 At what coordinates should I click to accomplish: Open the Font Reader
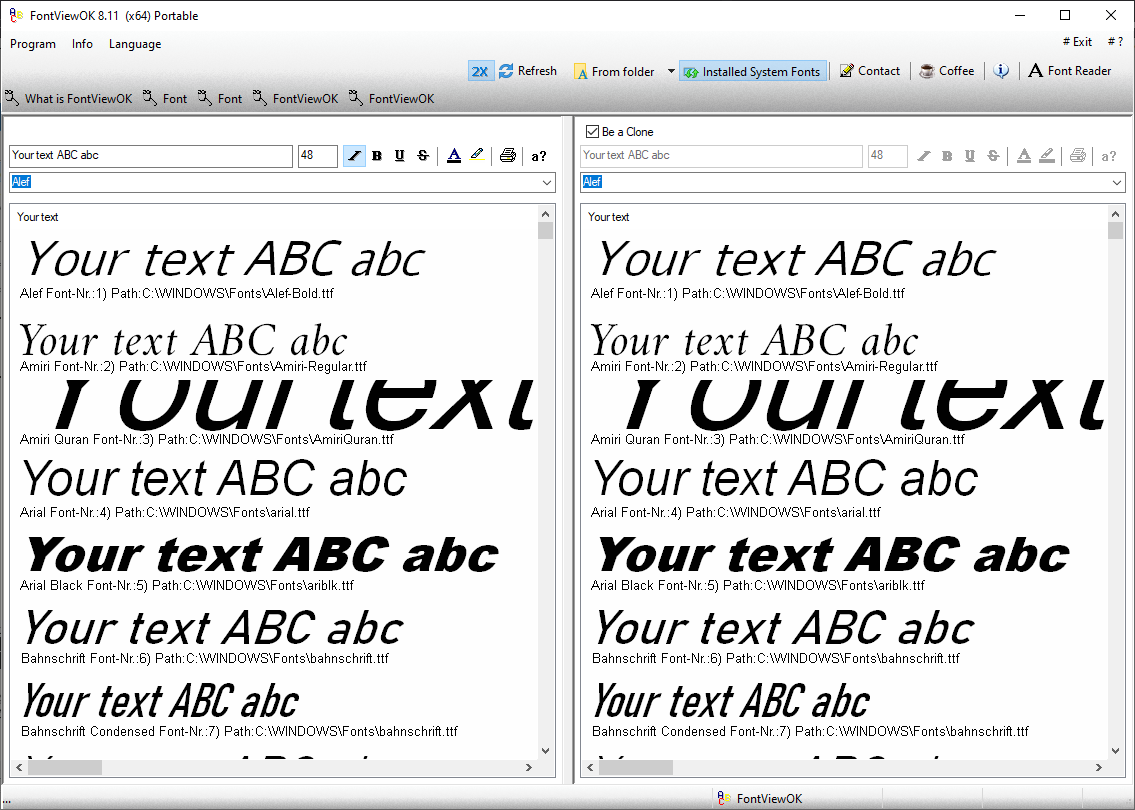(1070, 71)
